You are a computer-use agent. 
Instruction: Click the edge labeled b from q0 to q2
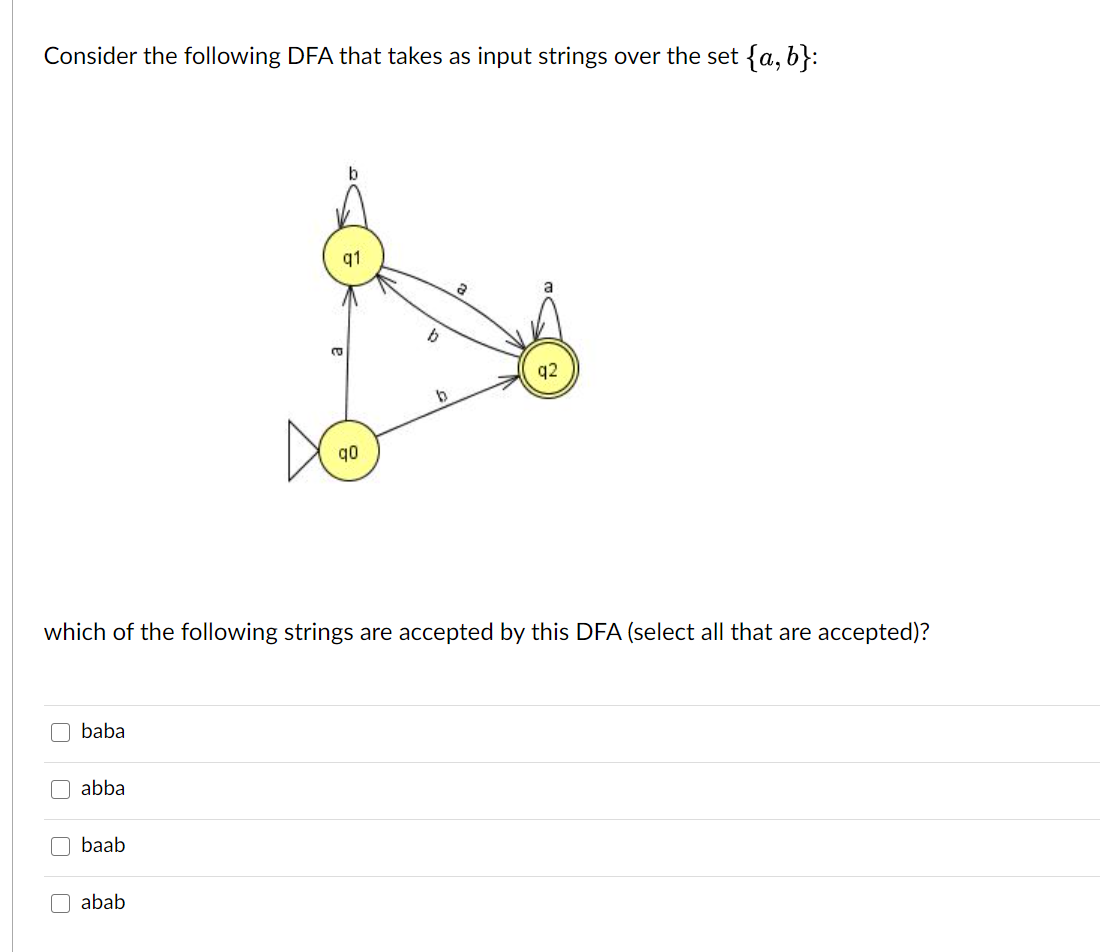[440, 394]
